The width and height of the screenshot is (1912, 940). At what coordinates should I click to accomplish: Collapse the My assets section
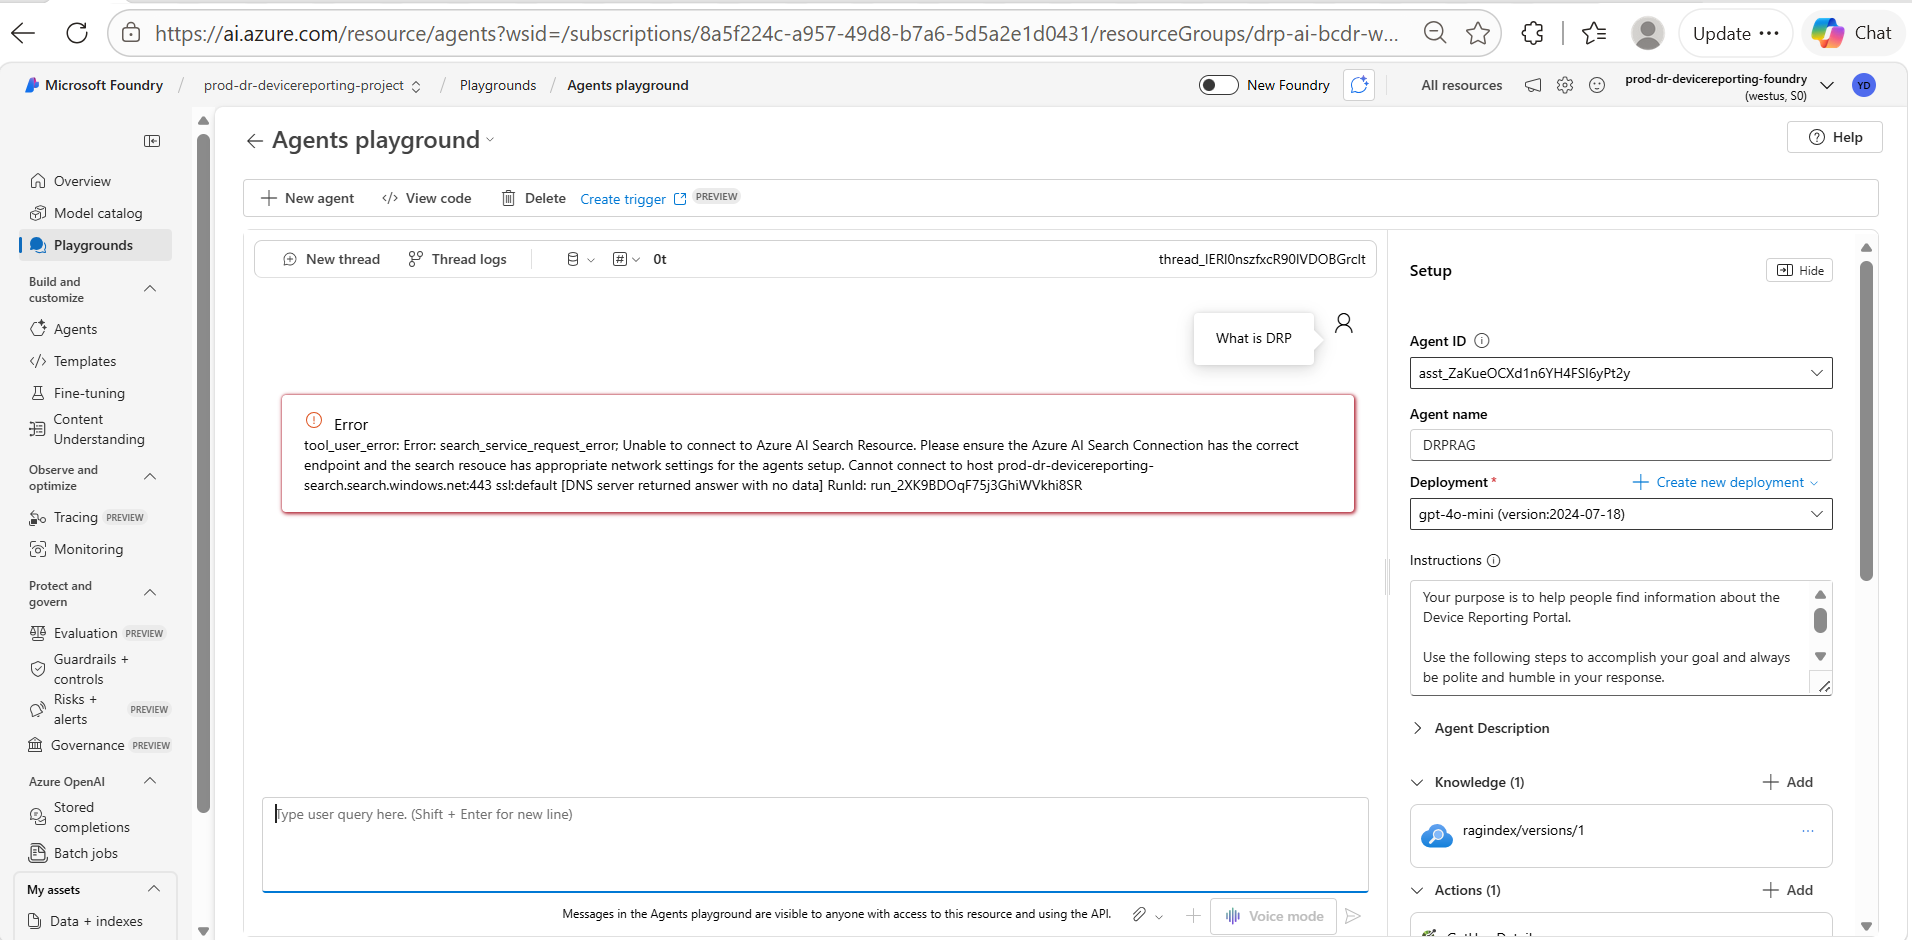(x=154, y=889)
